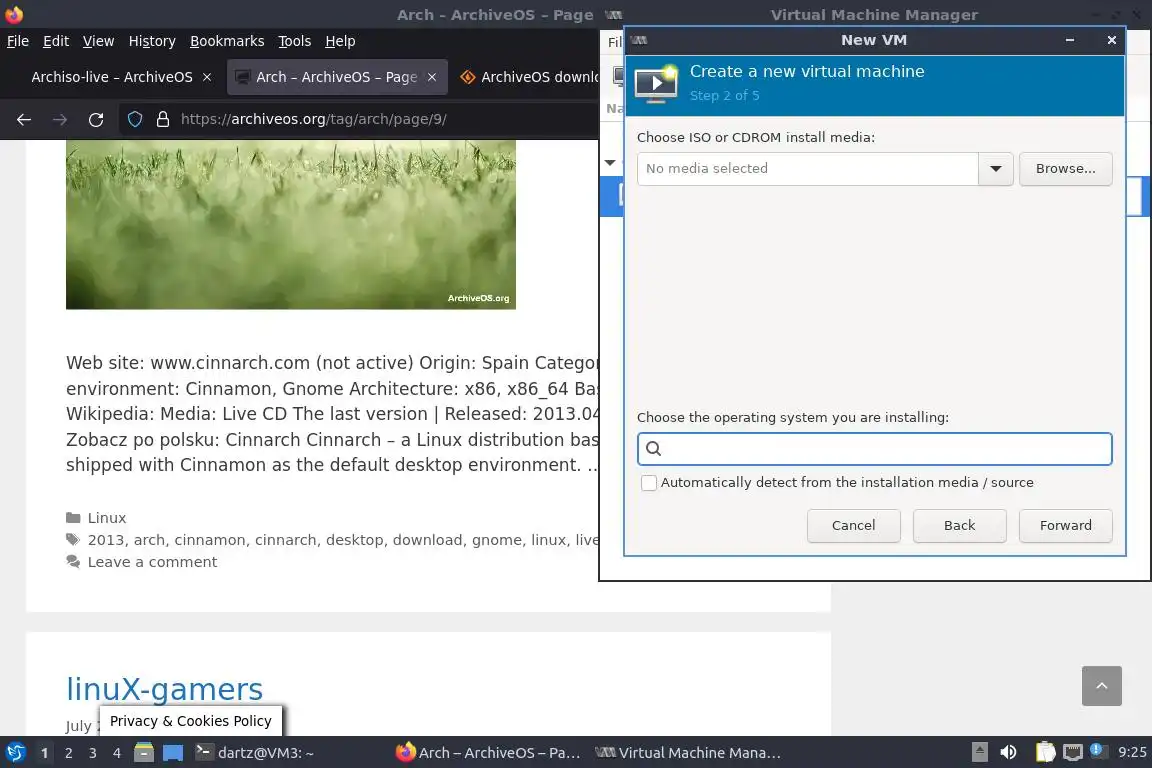Image resolution: width=1152 pixels, height=768 pixels.
Task: Go Back to previous wizard step
Action: coord(959,525)
